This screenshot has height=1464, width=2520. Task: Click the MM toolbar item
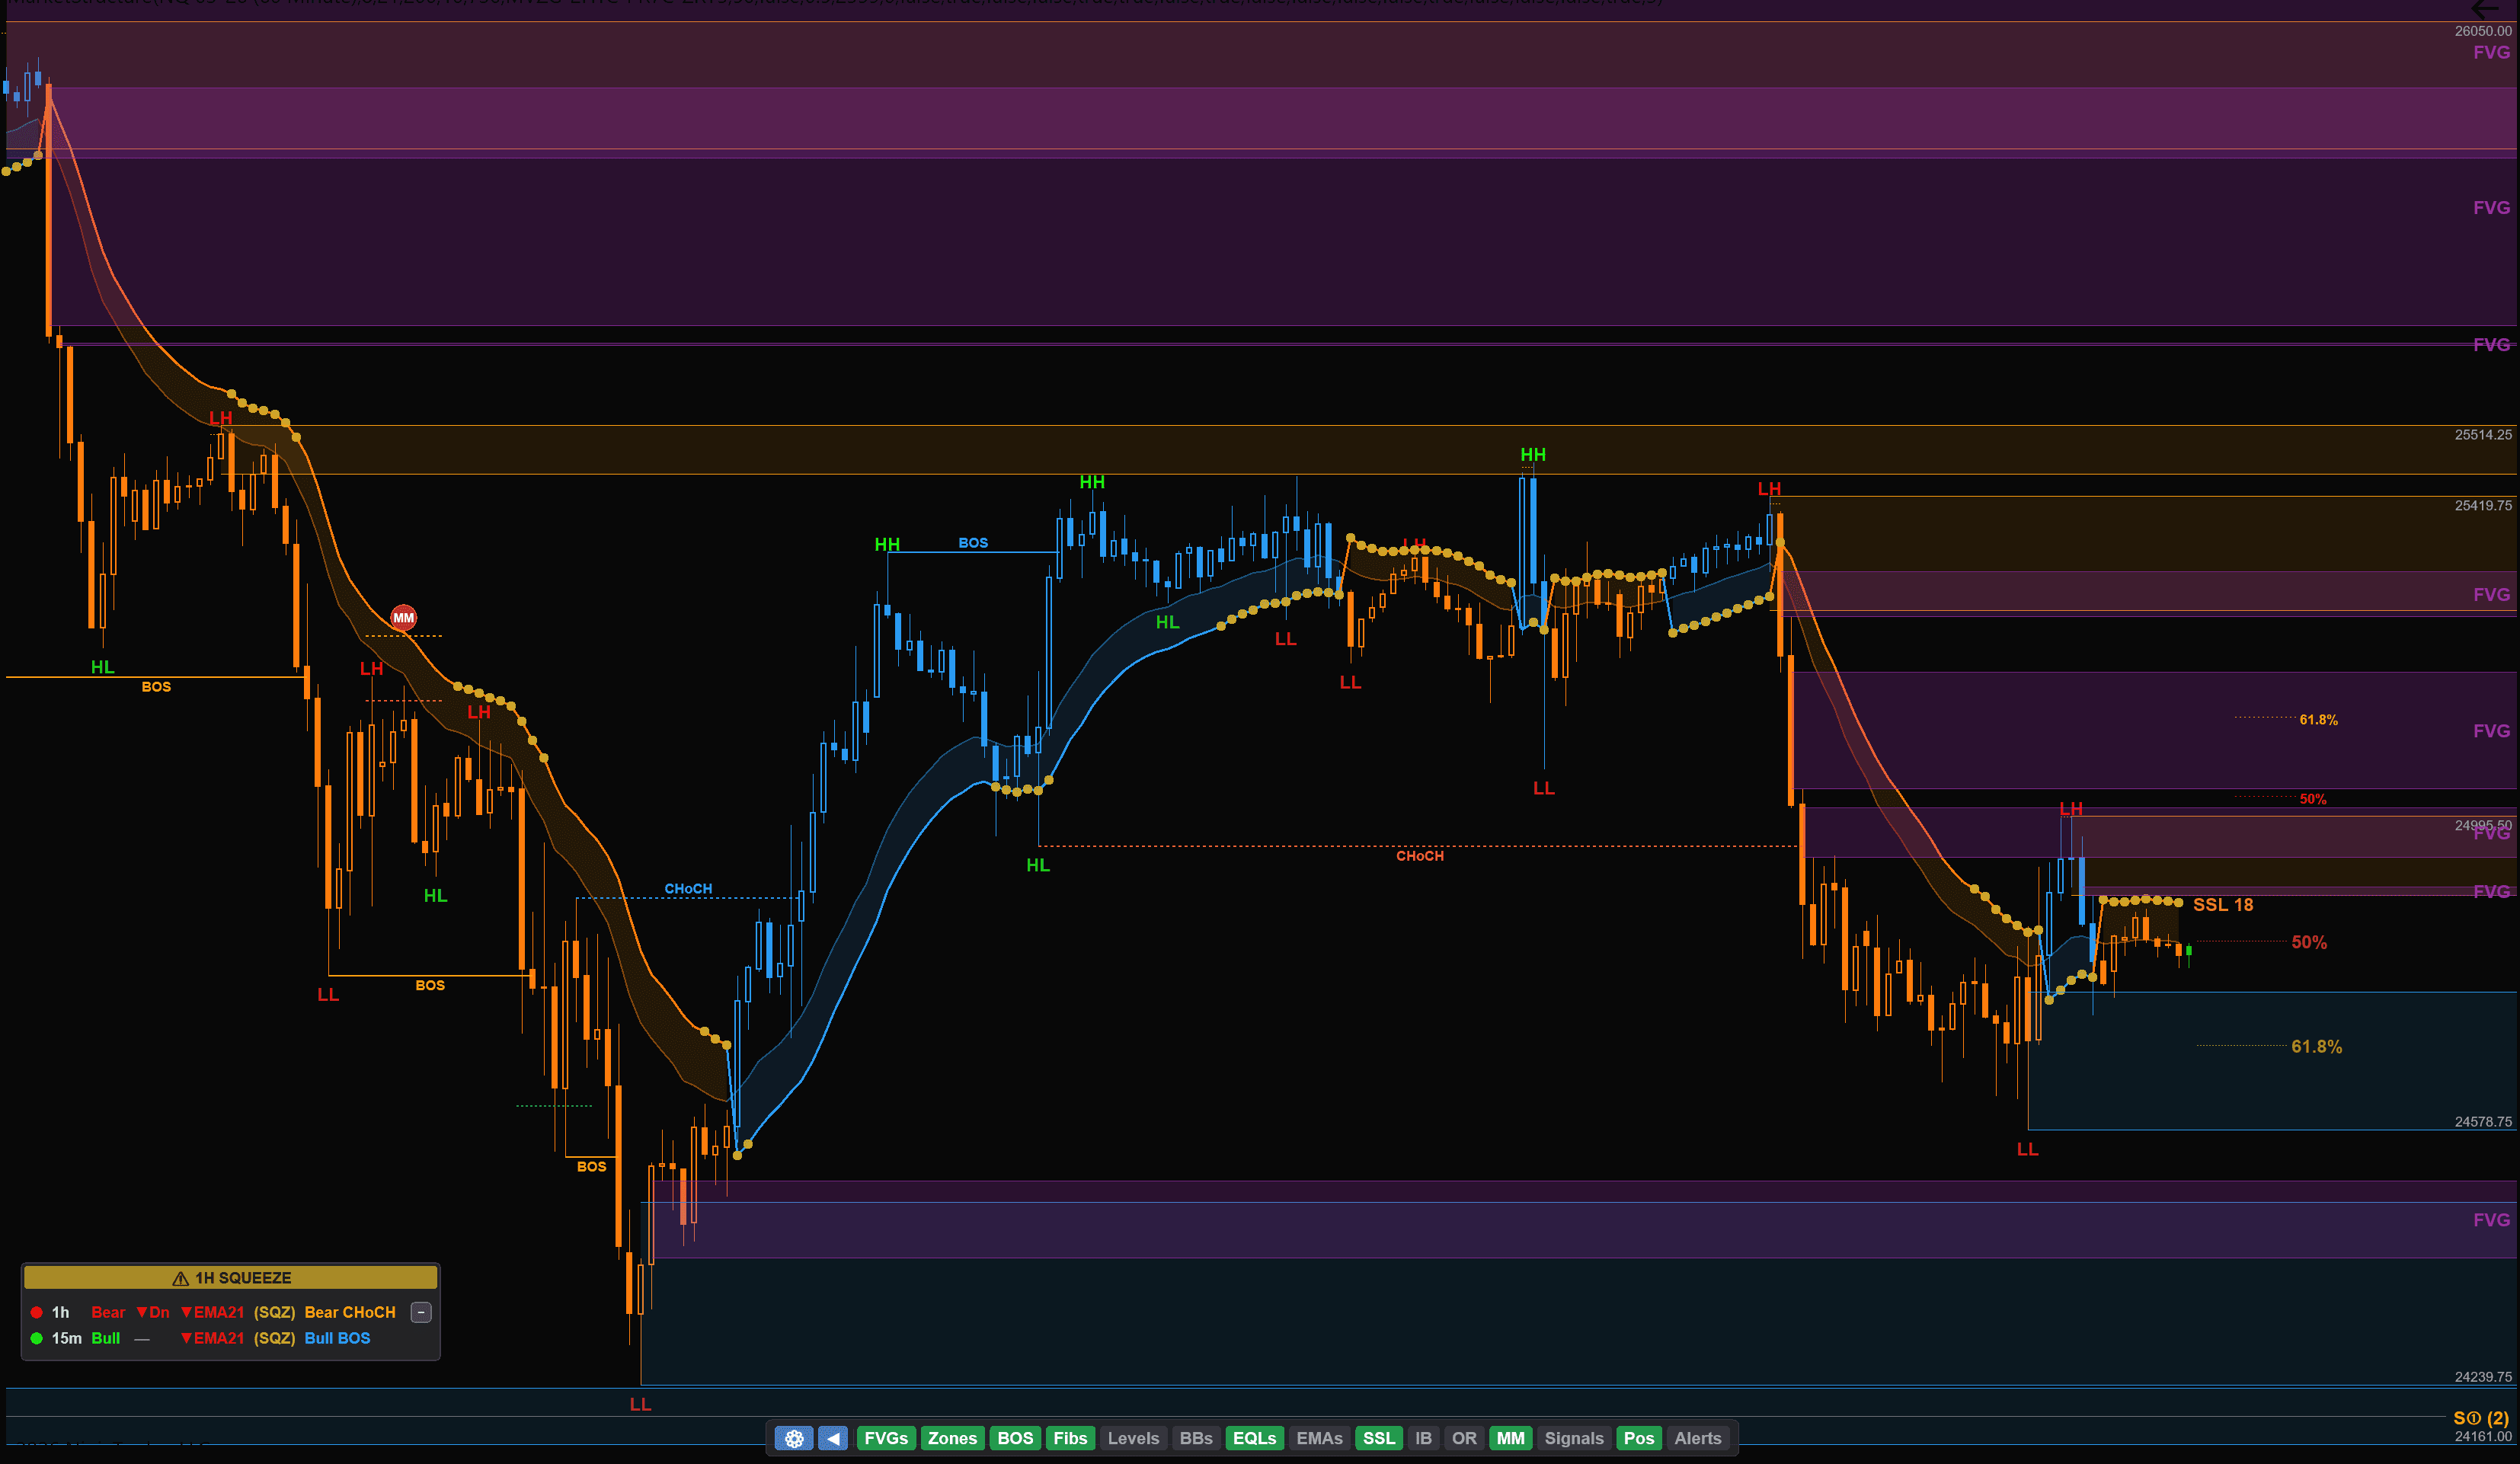tap(1511, 1438)
